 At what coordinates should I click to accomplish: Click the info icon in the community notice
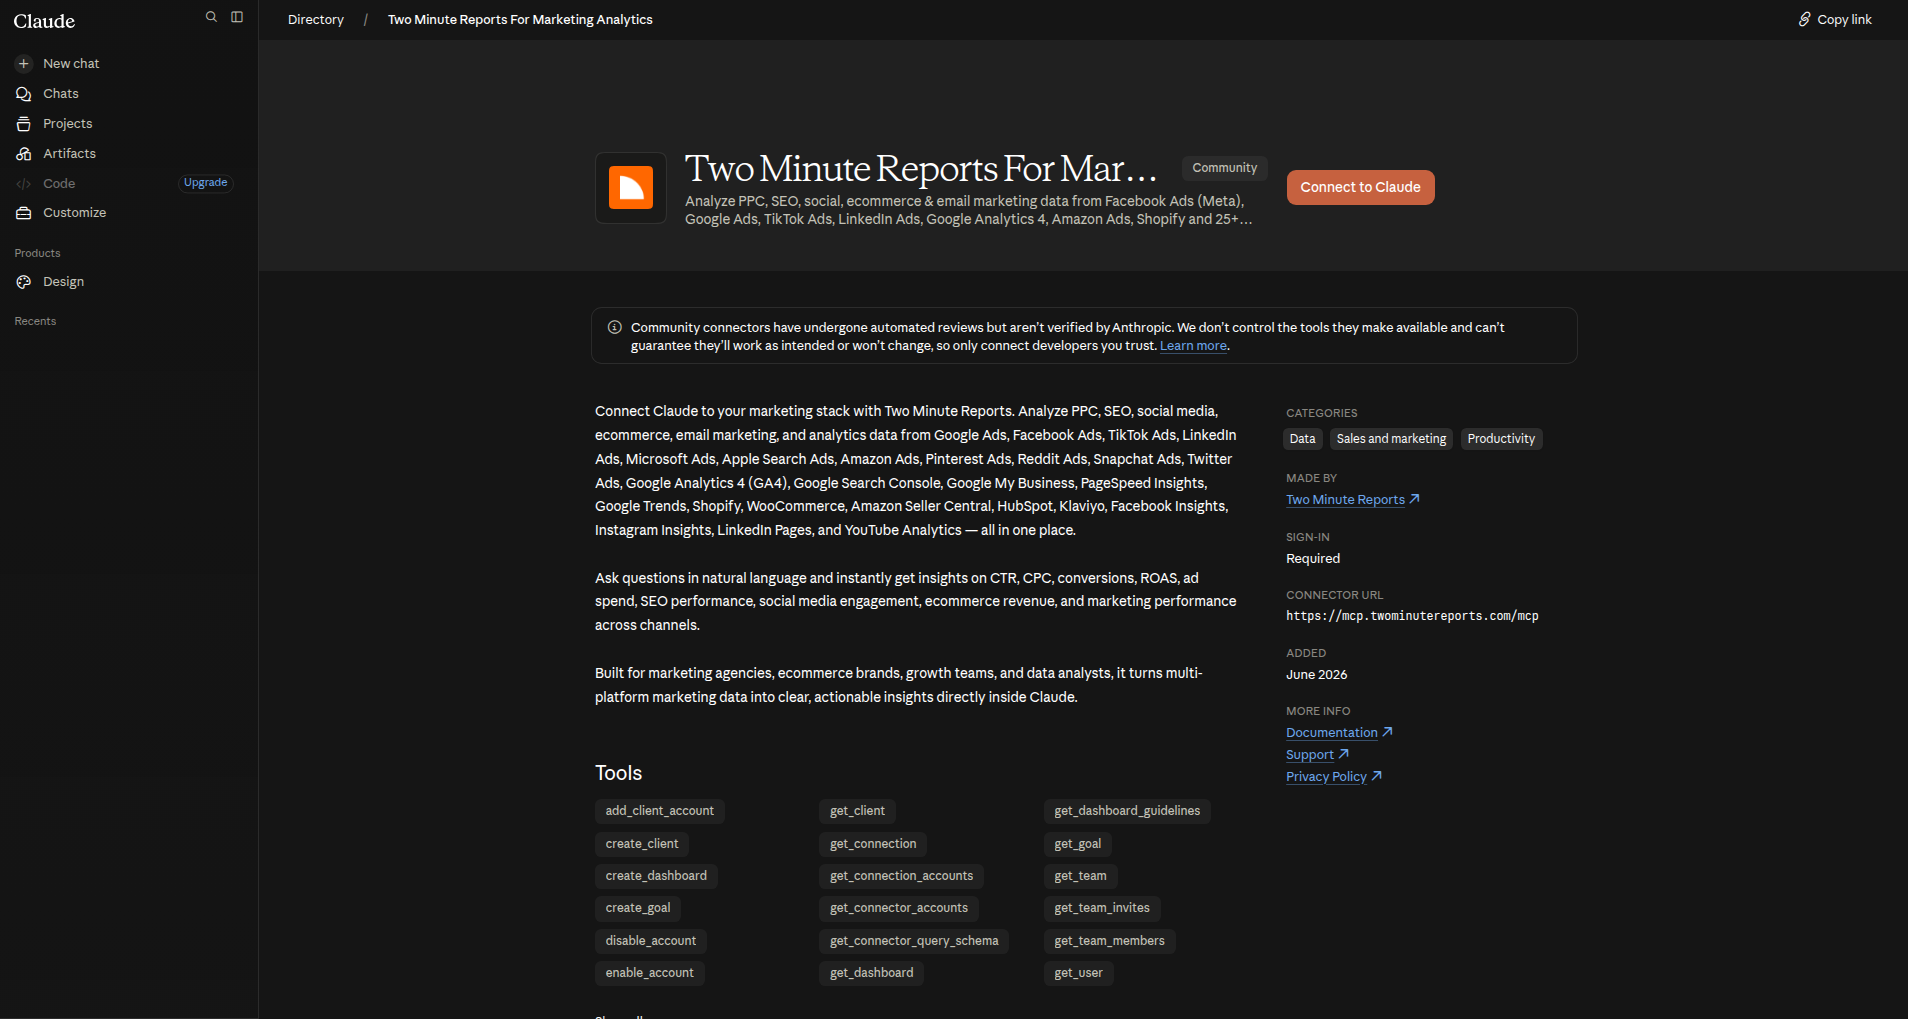615,327
